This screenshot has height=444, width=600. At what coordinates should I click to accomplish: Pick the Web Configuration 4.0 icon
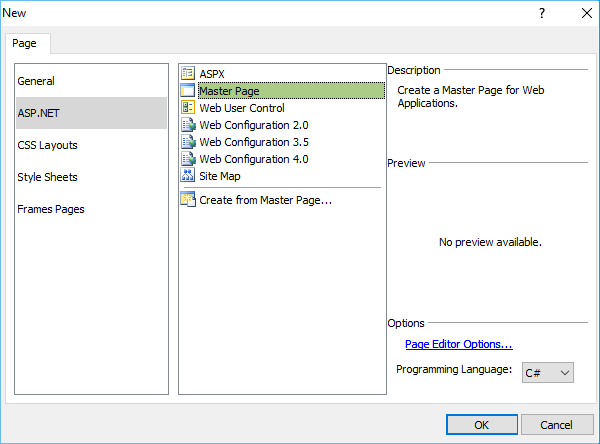(x=187, y=159)
